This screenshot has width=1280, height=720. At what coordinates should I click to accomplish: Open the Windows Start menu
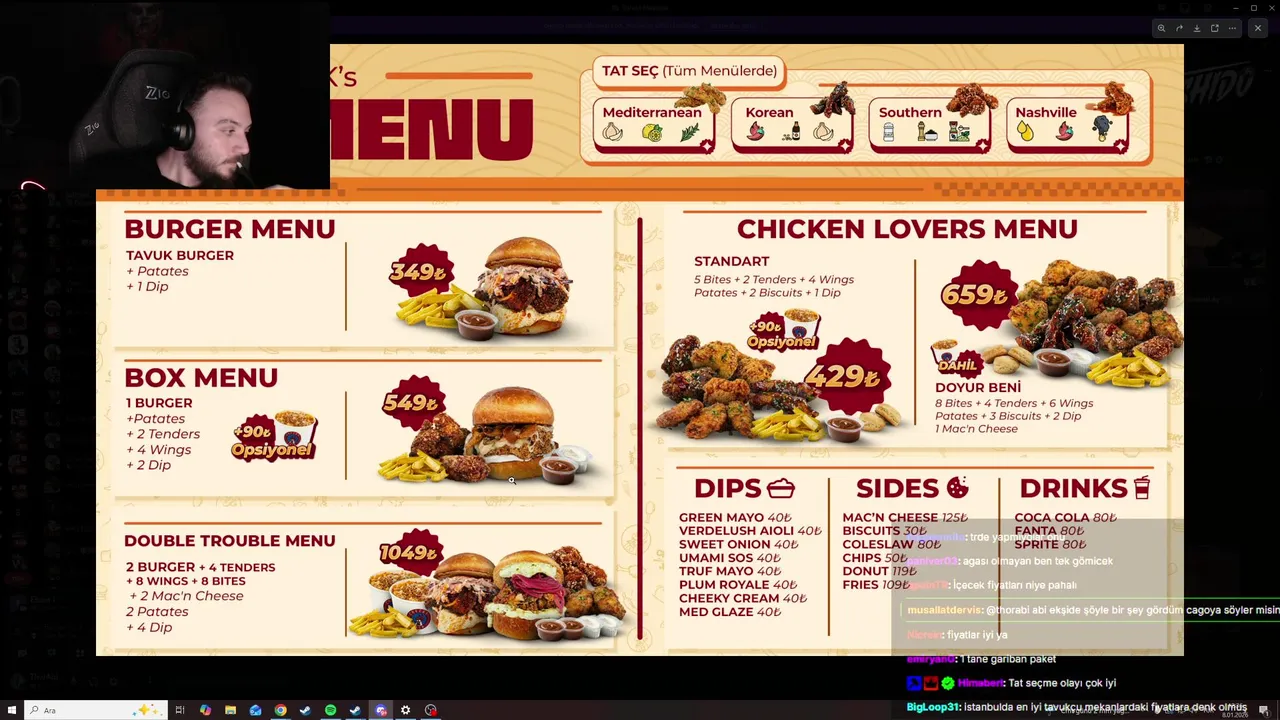click(11, 710)
